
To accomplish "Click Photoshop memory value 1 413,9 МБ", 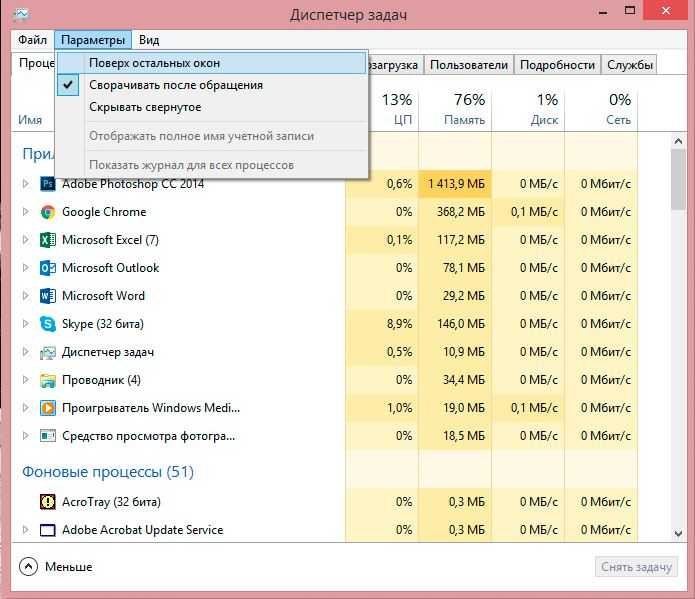I will (456, 184).
